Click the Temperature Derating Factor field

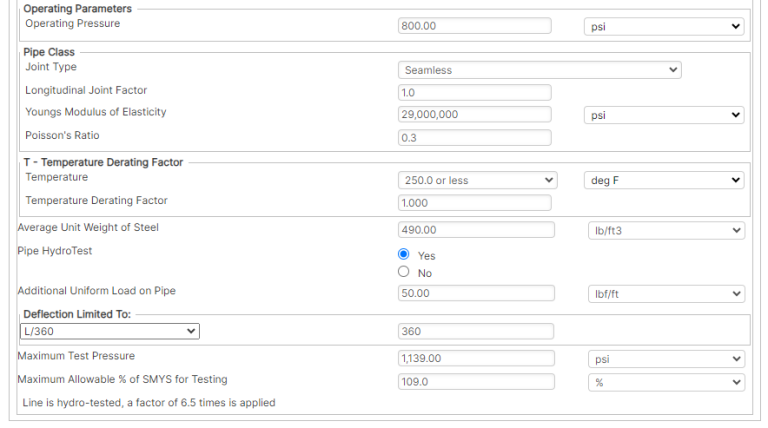(x=475, y=203)
